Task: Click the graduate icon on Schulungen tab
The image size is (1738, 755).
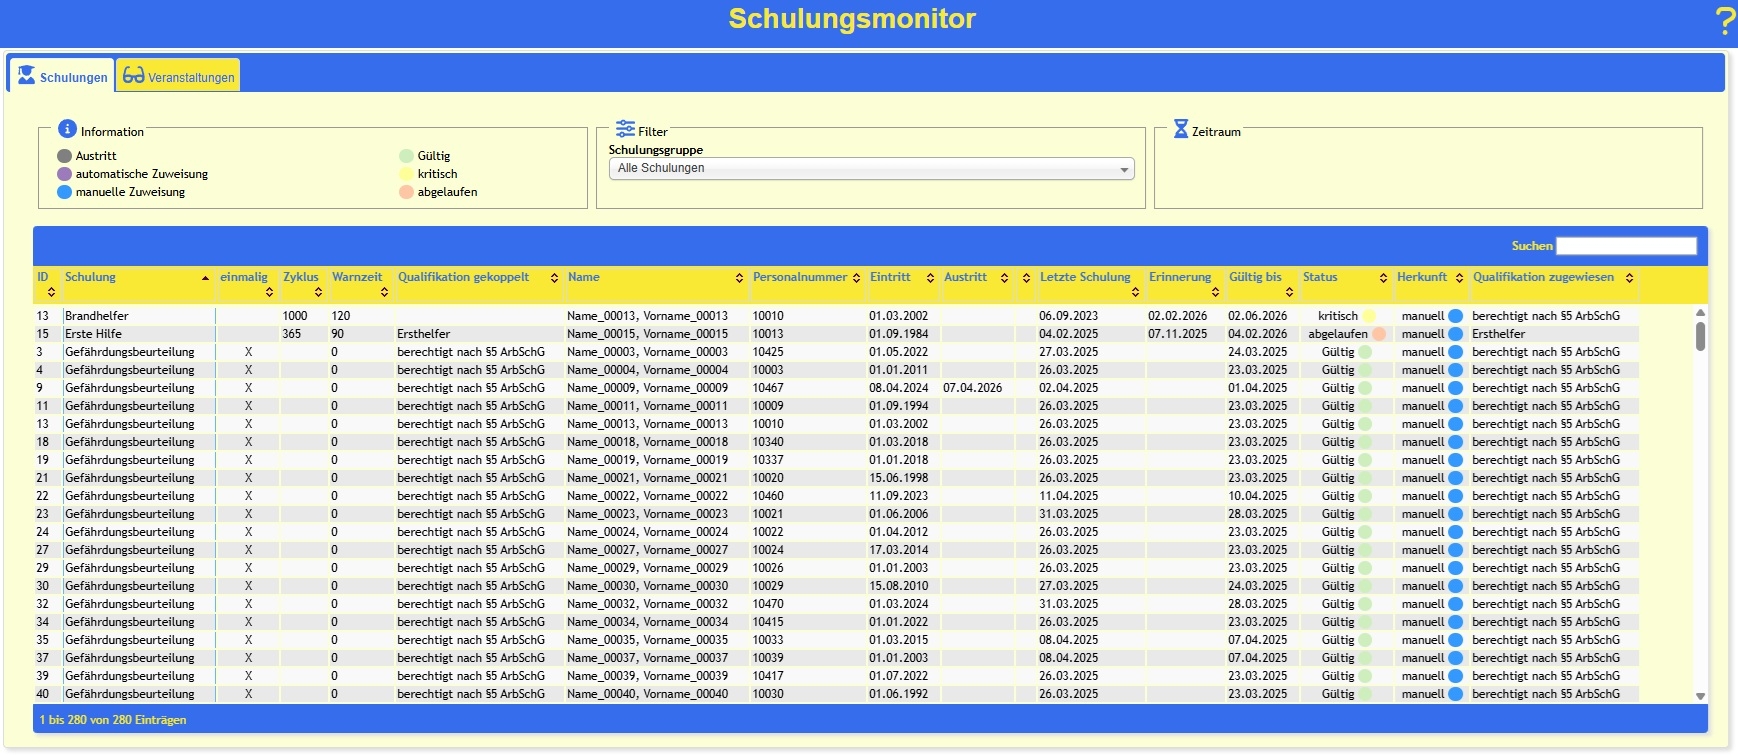Action: tap(26, 75)
